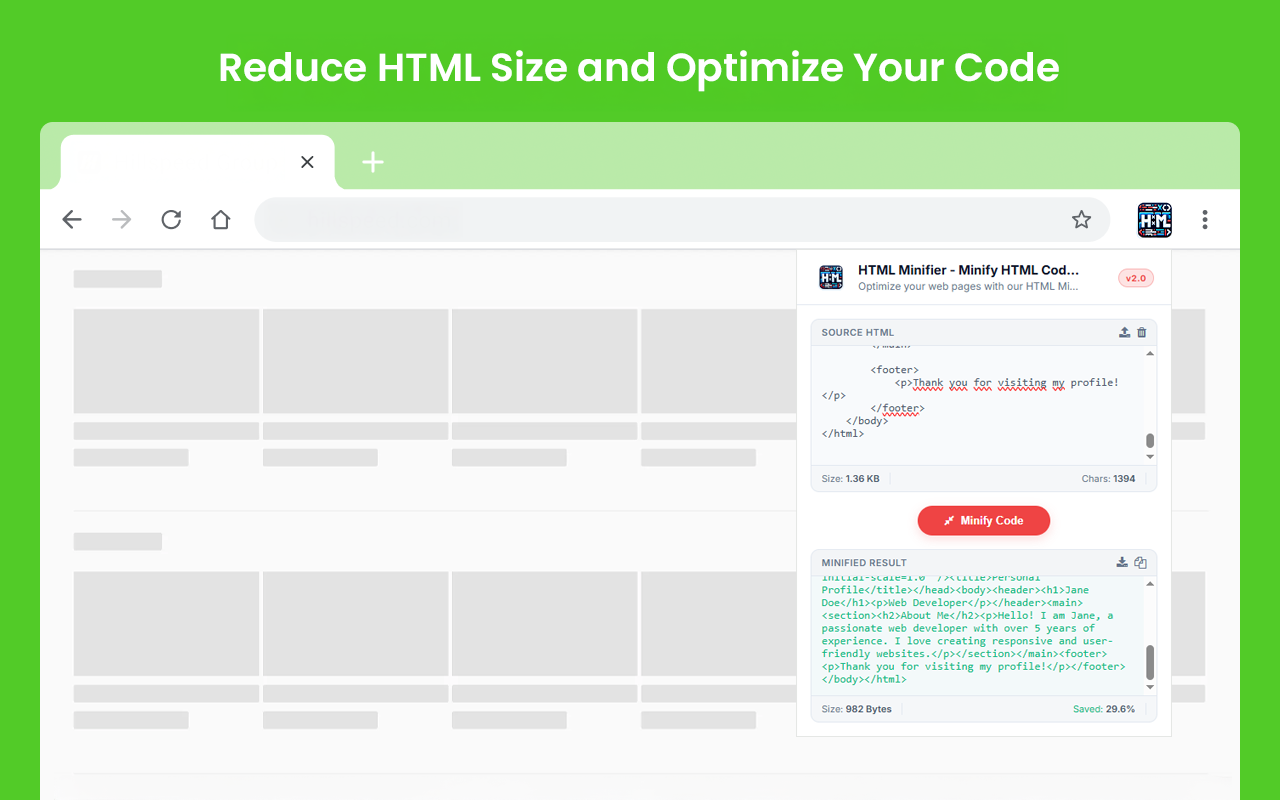Click inside the Source HTML text area

(x=978, y=405)
